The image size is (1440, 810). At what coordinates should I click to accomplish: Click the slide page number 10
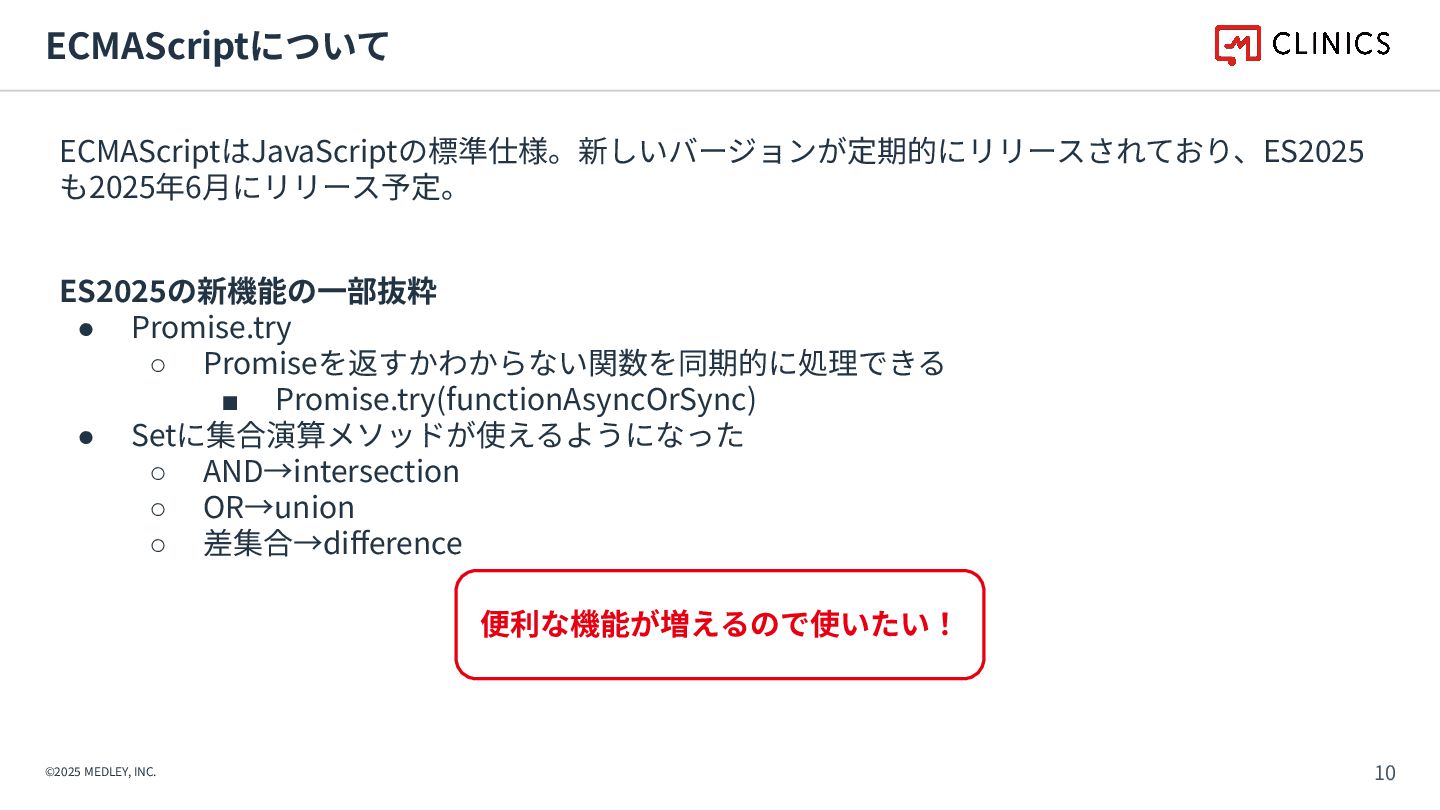pyautogui.click(x=1385, y=773)
